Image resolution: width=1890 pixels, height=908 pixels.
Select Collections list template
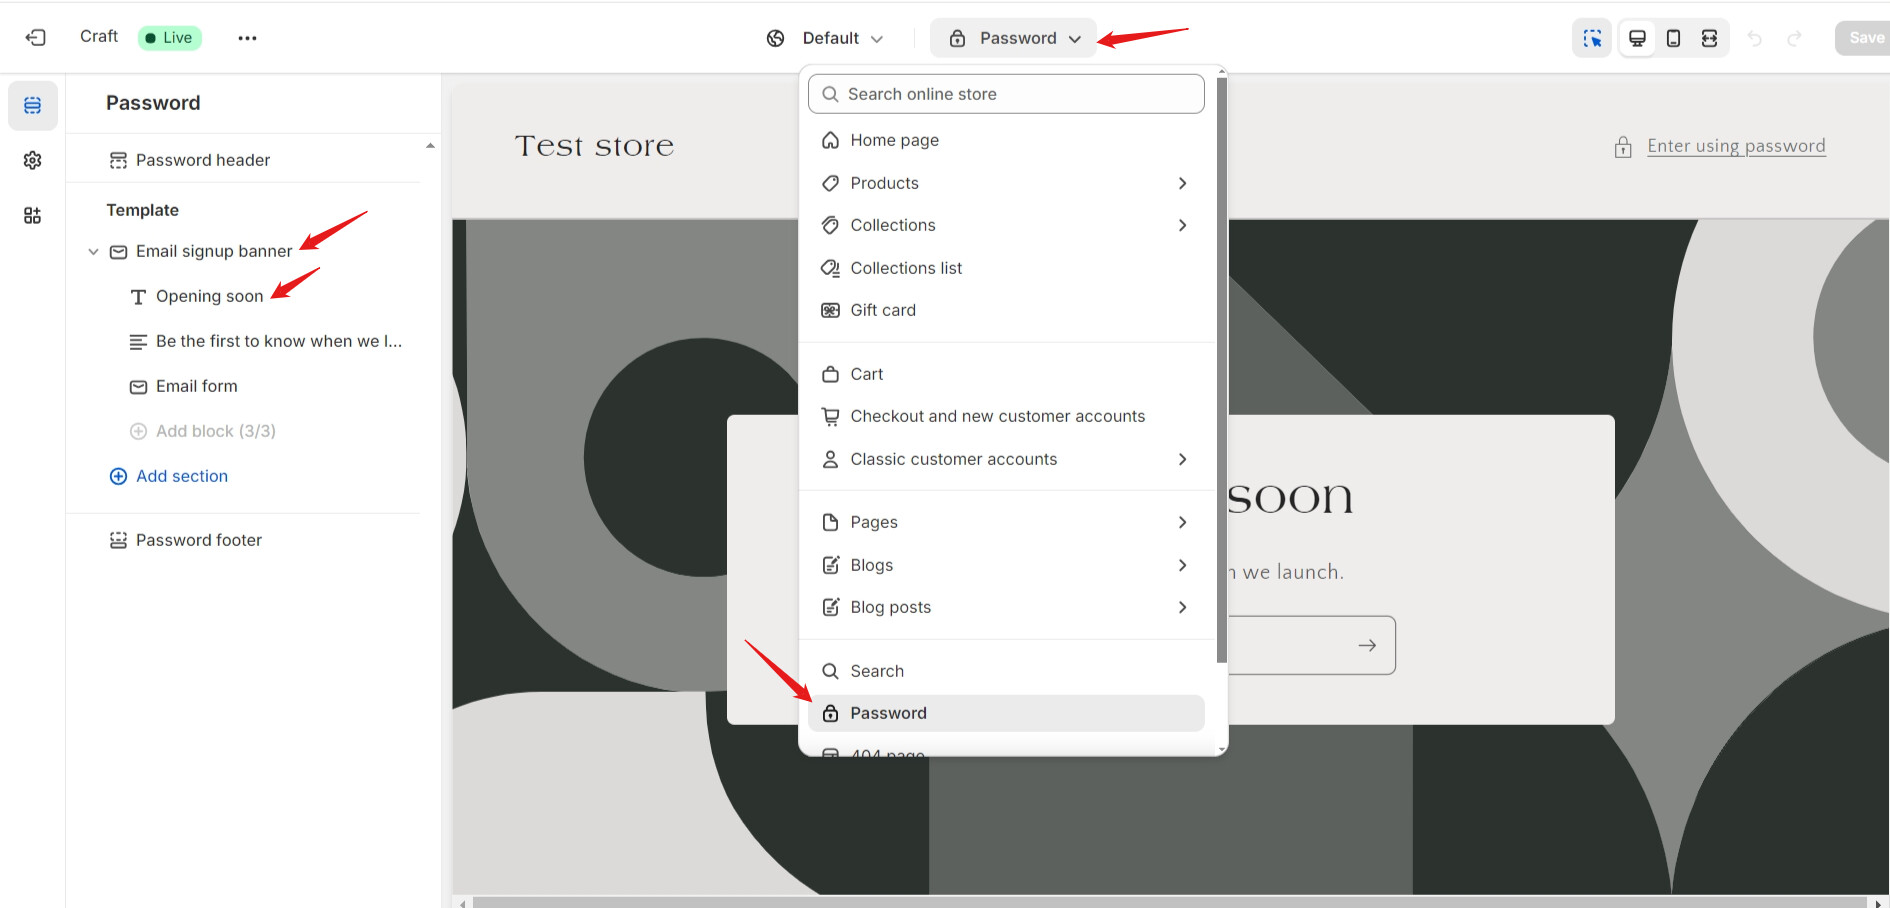(1006, 268)
